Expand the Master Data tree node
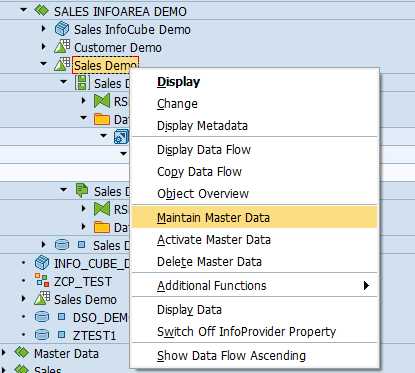The height and width of the screenshot is (373, 415). (4, 352)
